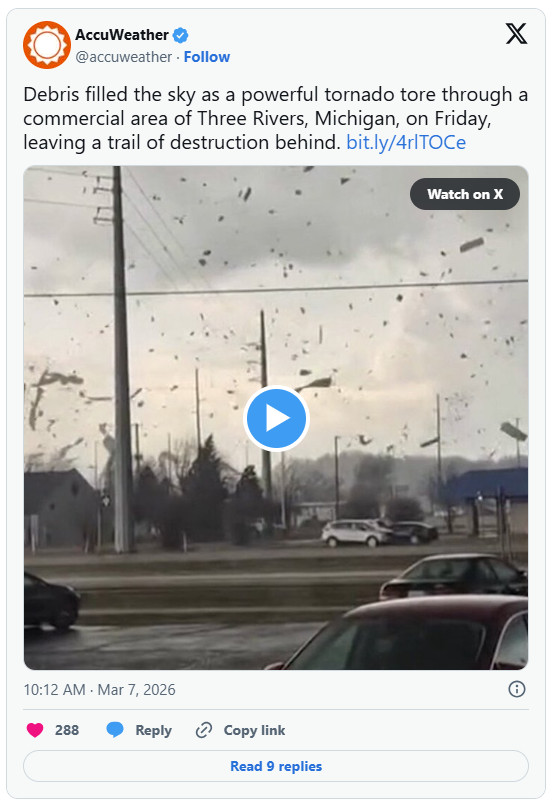This screenshot has width=554, height=805.
Task: Click the tweet text about Three Rivers tornado
Action: [276, 118]
